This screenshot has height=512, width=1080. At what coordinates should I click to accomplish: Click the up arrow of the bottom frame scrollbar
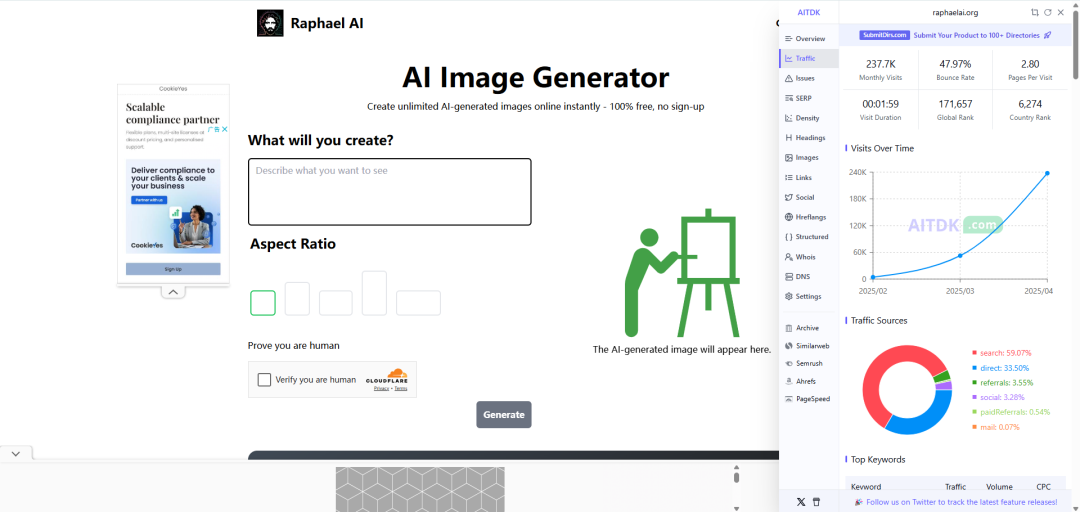click(x=736, y=468)
